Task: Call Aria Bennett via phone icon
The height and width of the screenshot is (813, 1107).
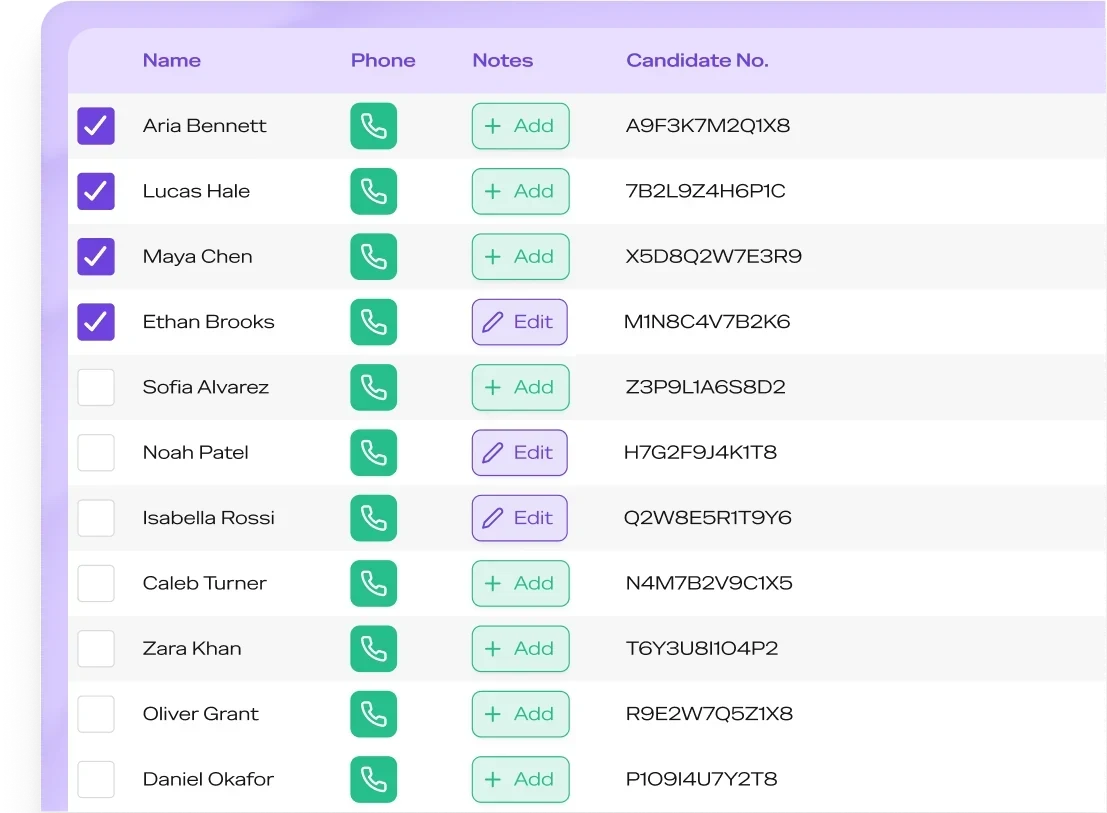Action: (x=373, y=126)
